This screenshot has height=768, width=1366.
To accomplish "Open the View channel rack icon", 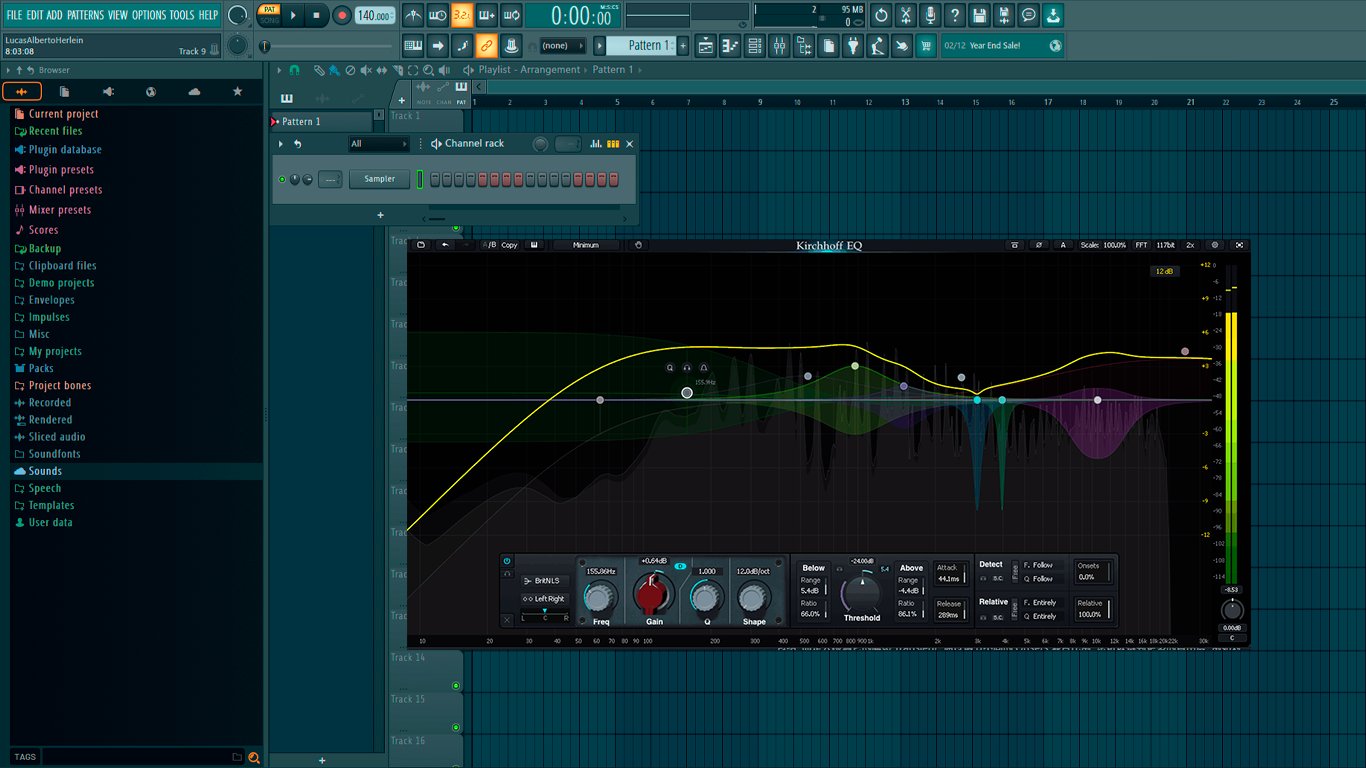I will click(x=755, y=46).
